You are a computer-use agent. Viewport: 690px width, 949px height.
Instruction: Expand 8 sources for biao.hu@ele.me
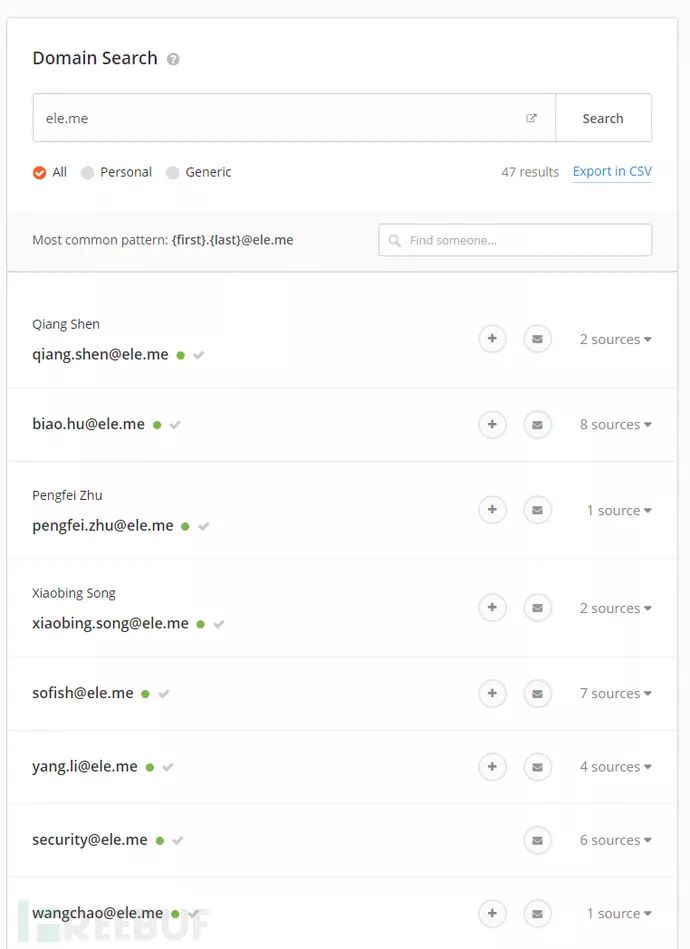(615, 424)
